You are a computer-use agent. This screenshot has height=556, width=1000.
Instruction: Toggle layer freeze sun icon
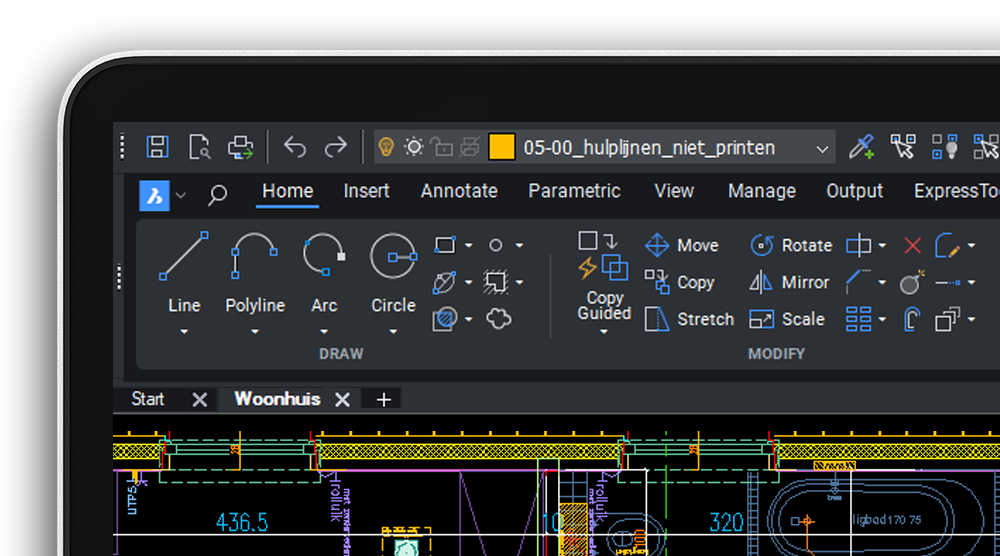pyautogui.click(x=414, y=148)
